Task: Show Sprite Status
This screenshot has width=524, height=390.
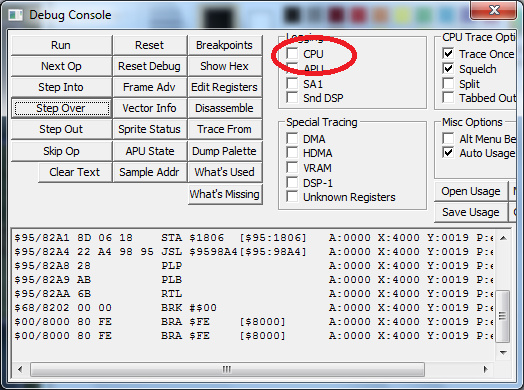Action: (x=149, y=129)
